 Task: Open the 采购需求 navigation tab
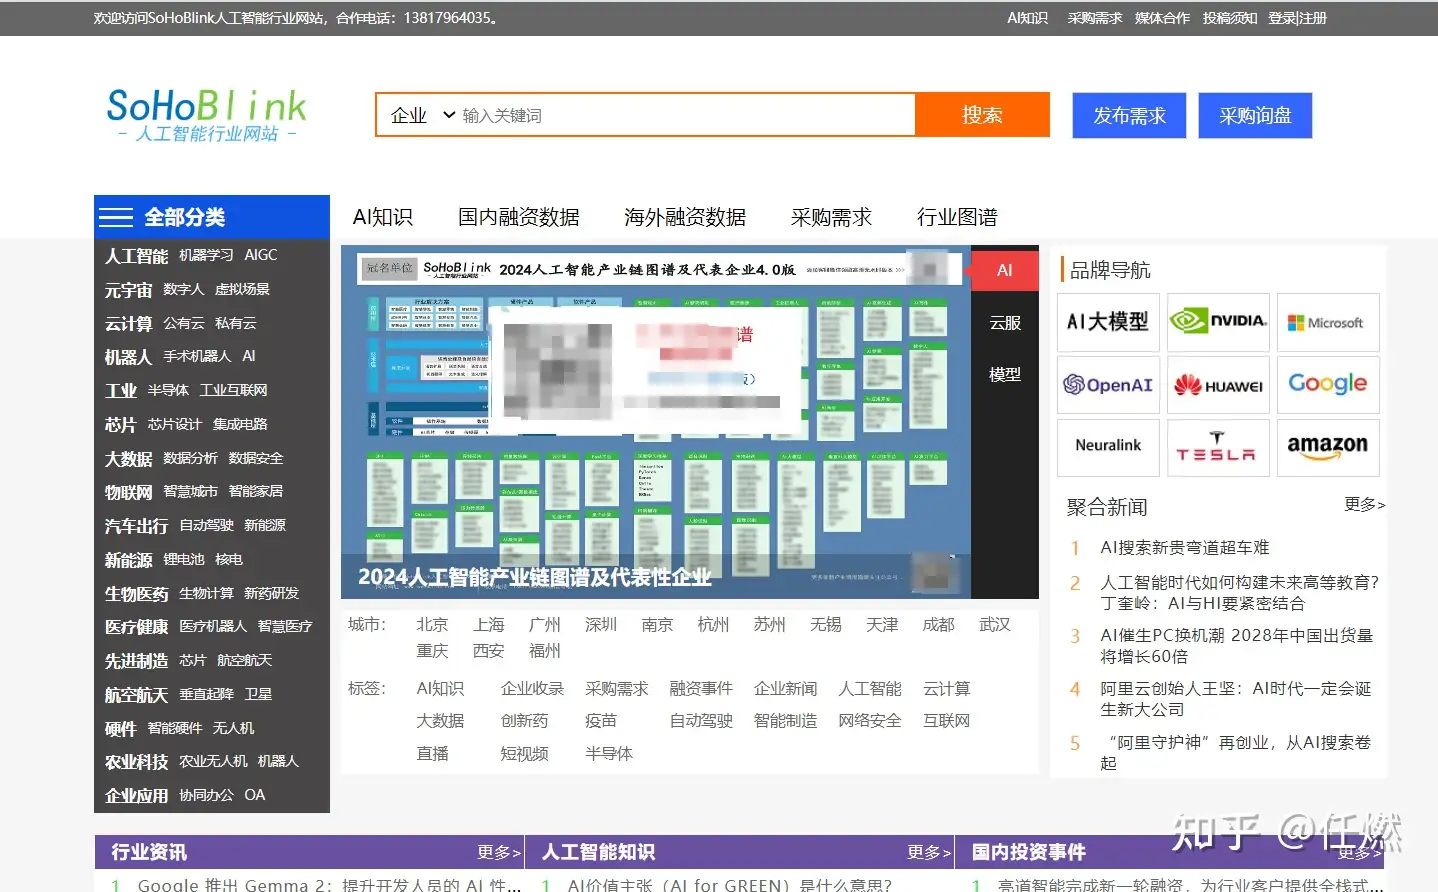(x=831, y=217)
